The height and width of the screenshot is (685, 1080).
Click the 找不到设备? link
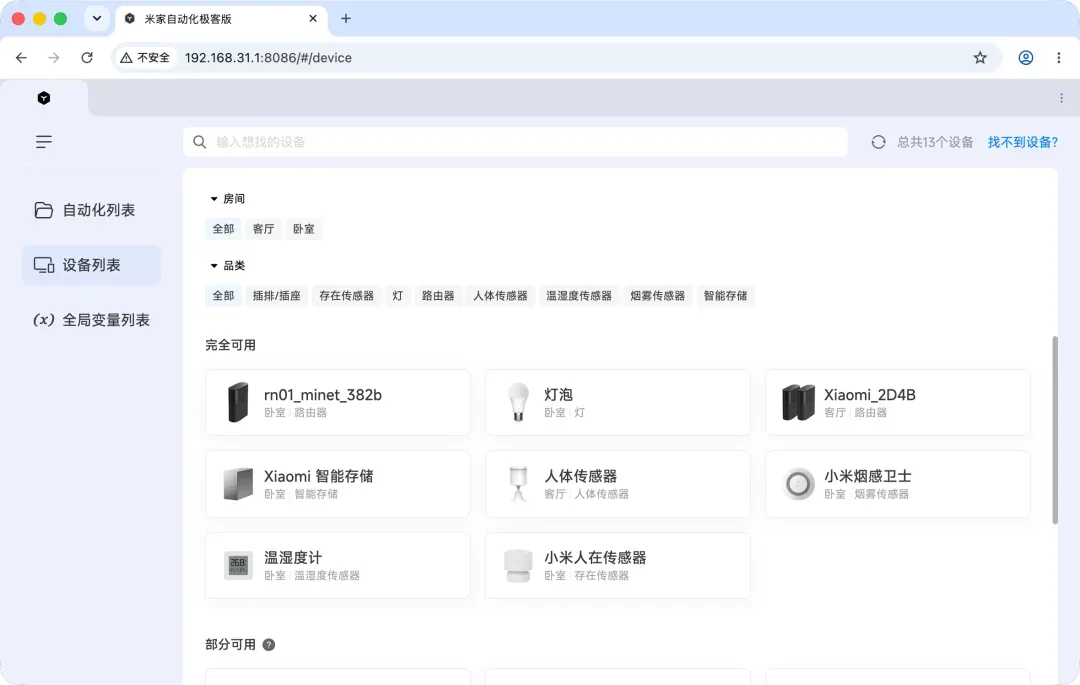(x=1023, y=142)
